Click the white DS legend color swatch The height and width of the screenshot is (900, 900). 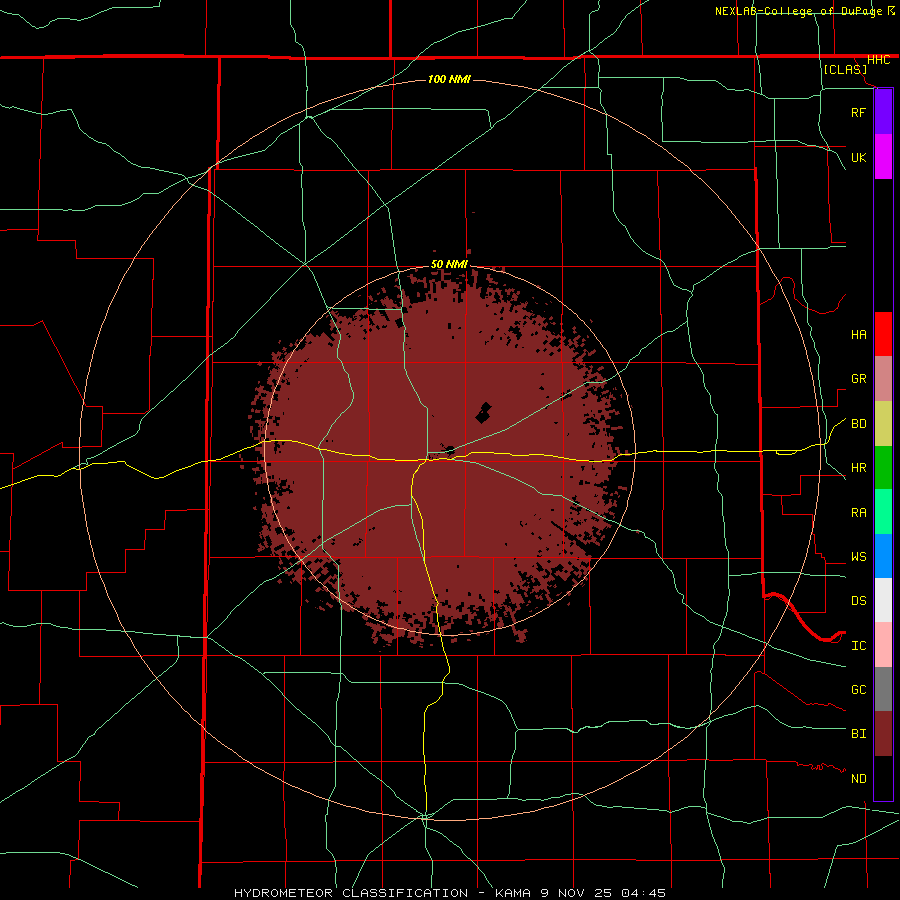pyautogui.click(x=883, y=600)
